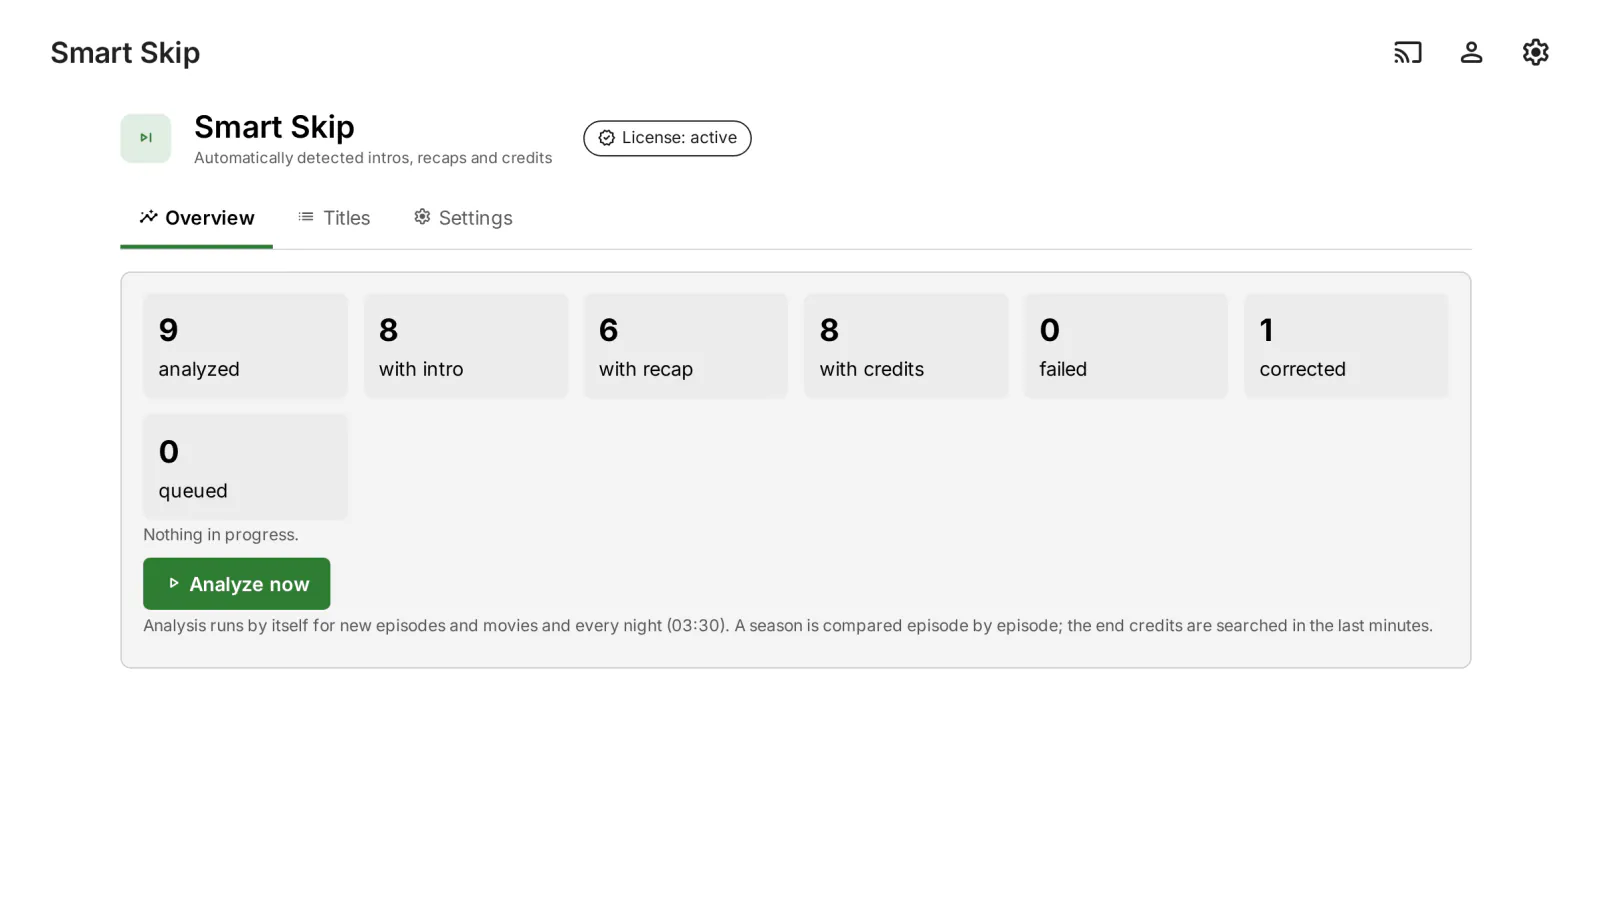Viewport: 1600px width, 900px height.
Task: Click the Titles list icon
Action: [306, 217]
